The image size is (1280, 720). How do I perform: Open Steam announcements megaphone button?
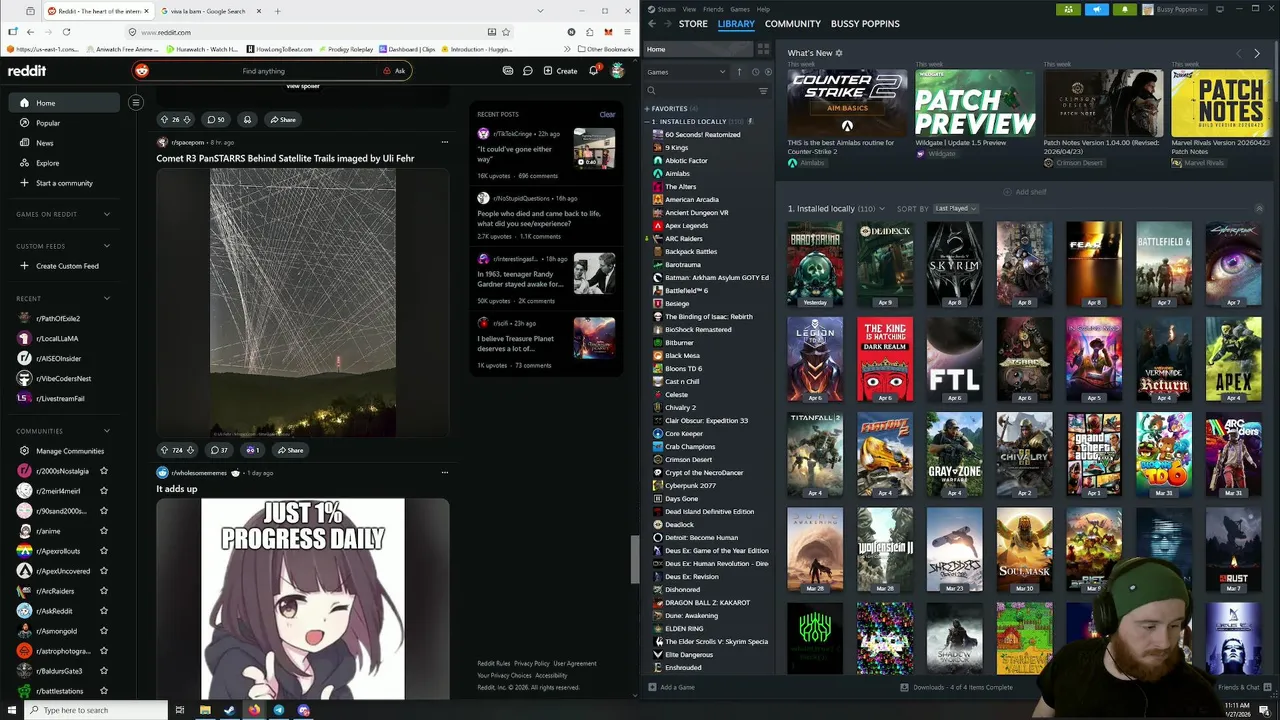(1097, 9)
